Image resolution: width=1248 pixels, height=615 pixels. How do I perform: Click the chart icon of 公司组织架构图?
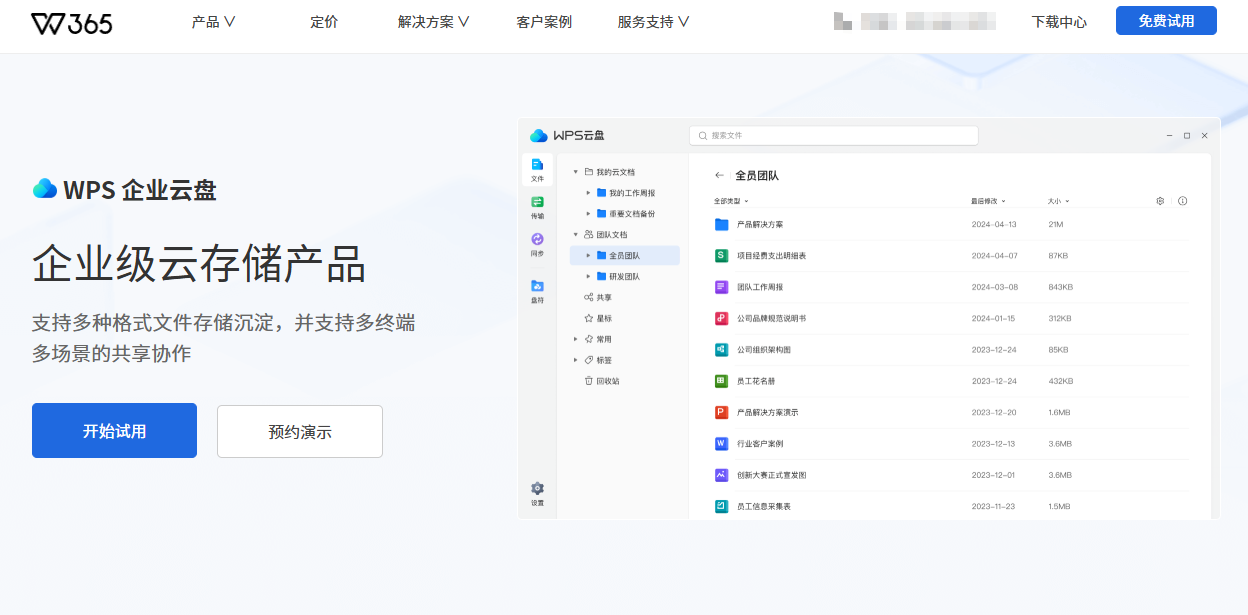[722, 350]
